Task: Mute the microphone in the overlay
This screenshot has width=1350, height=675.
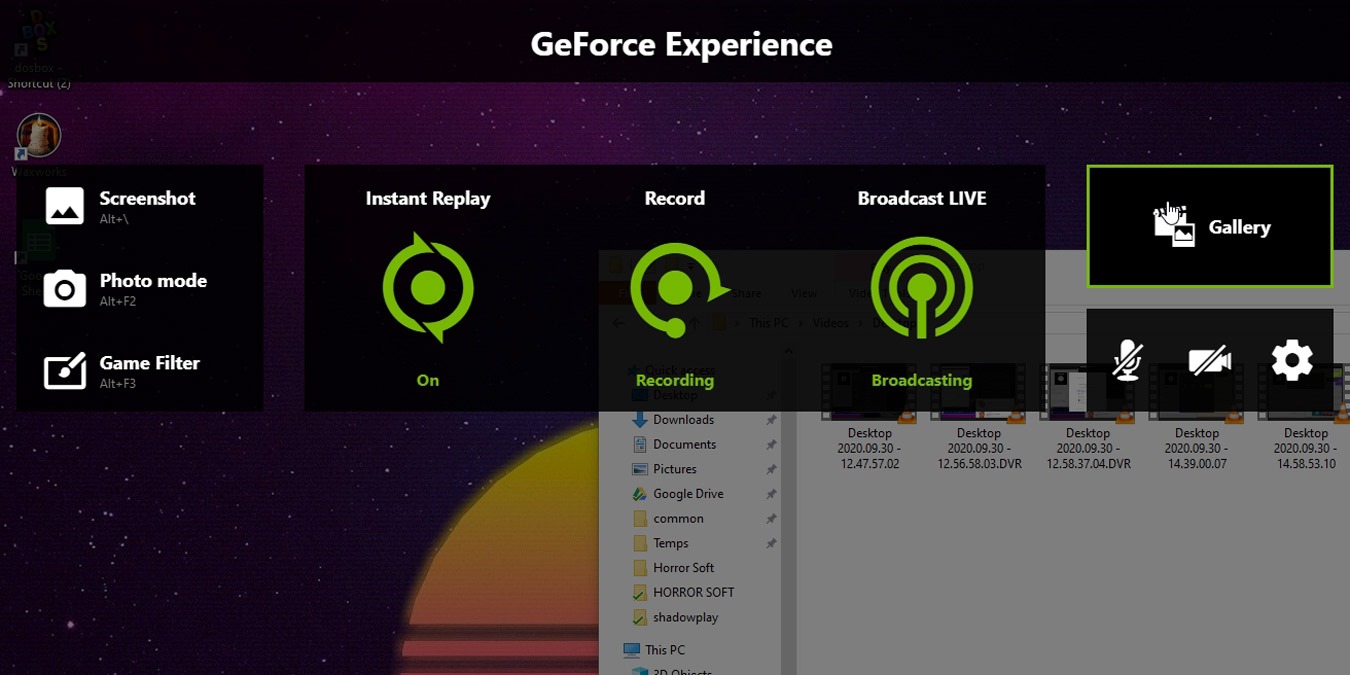Action: [1127, 360]
